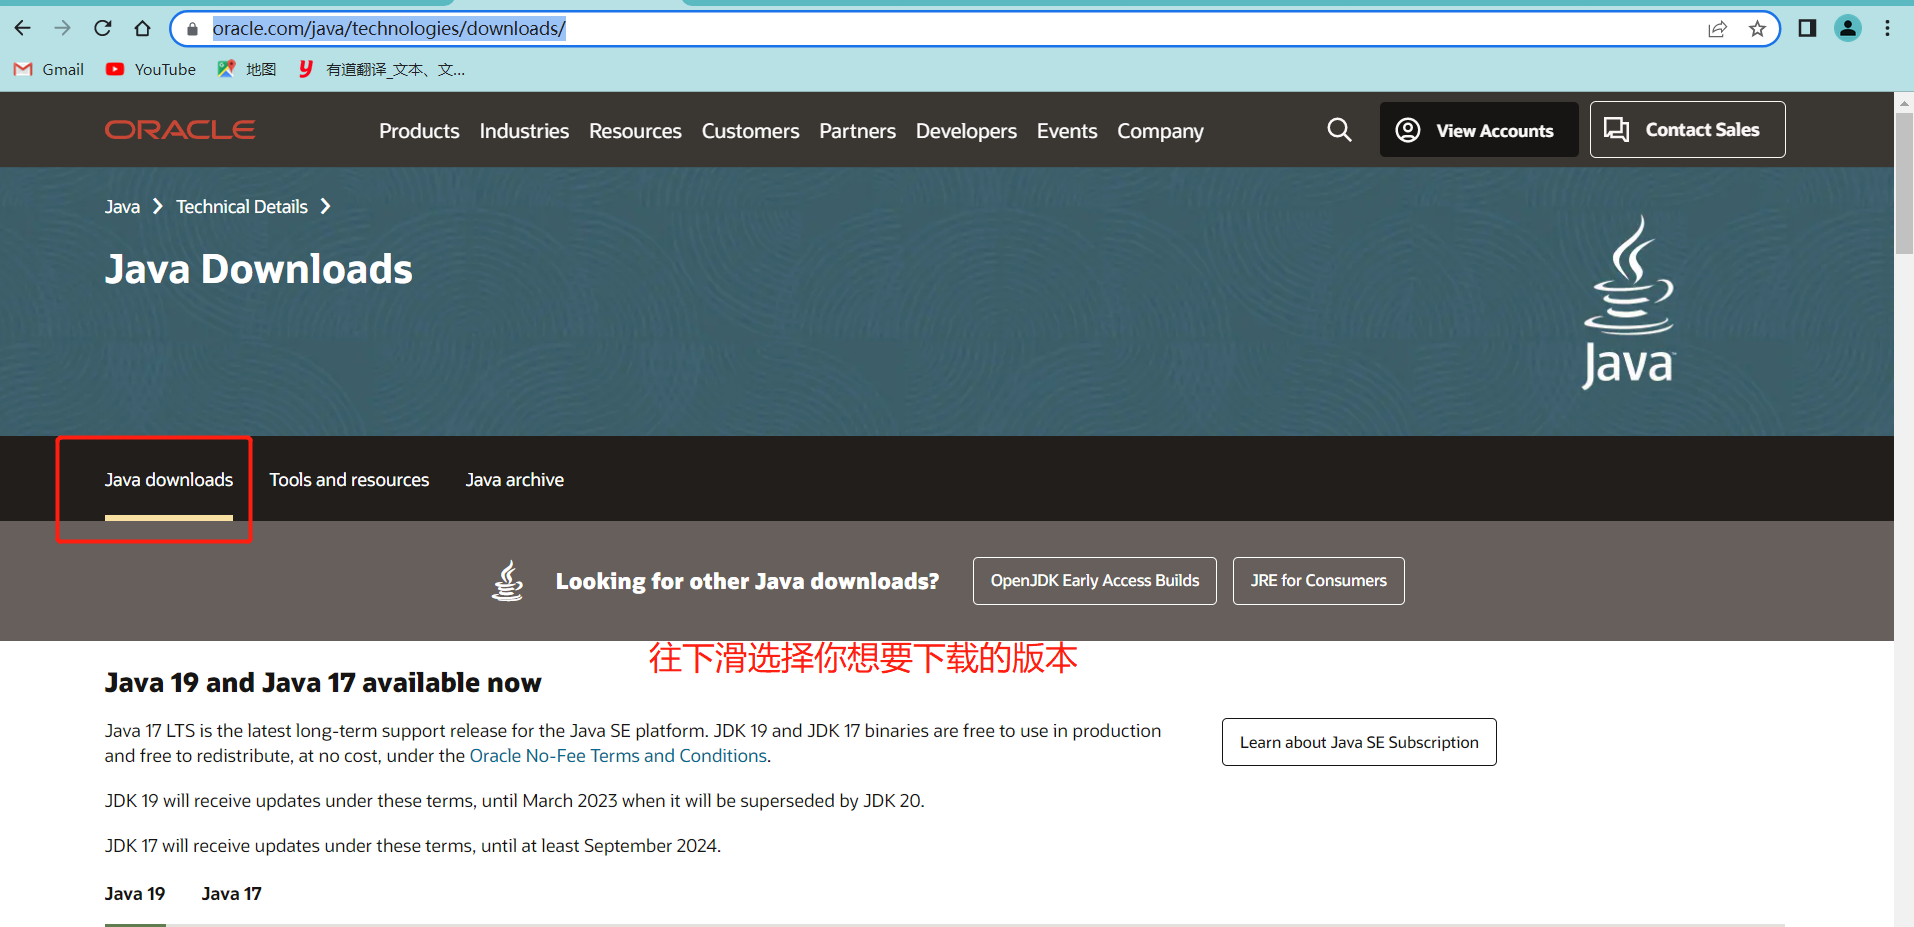1914x927 pixels.
Task: Open the 地图 maps bookmark
Action: [247, 69]
